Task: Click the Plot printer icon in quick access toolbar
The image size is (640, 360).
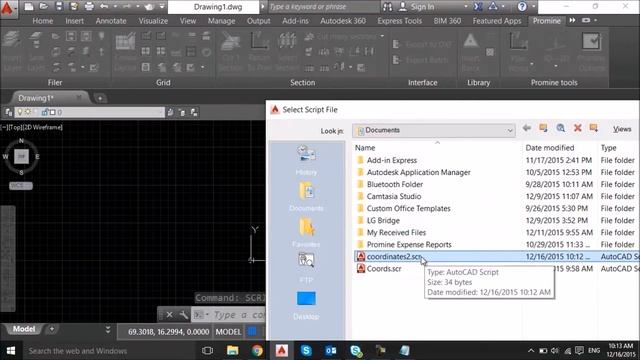Action: click(89, 6)
